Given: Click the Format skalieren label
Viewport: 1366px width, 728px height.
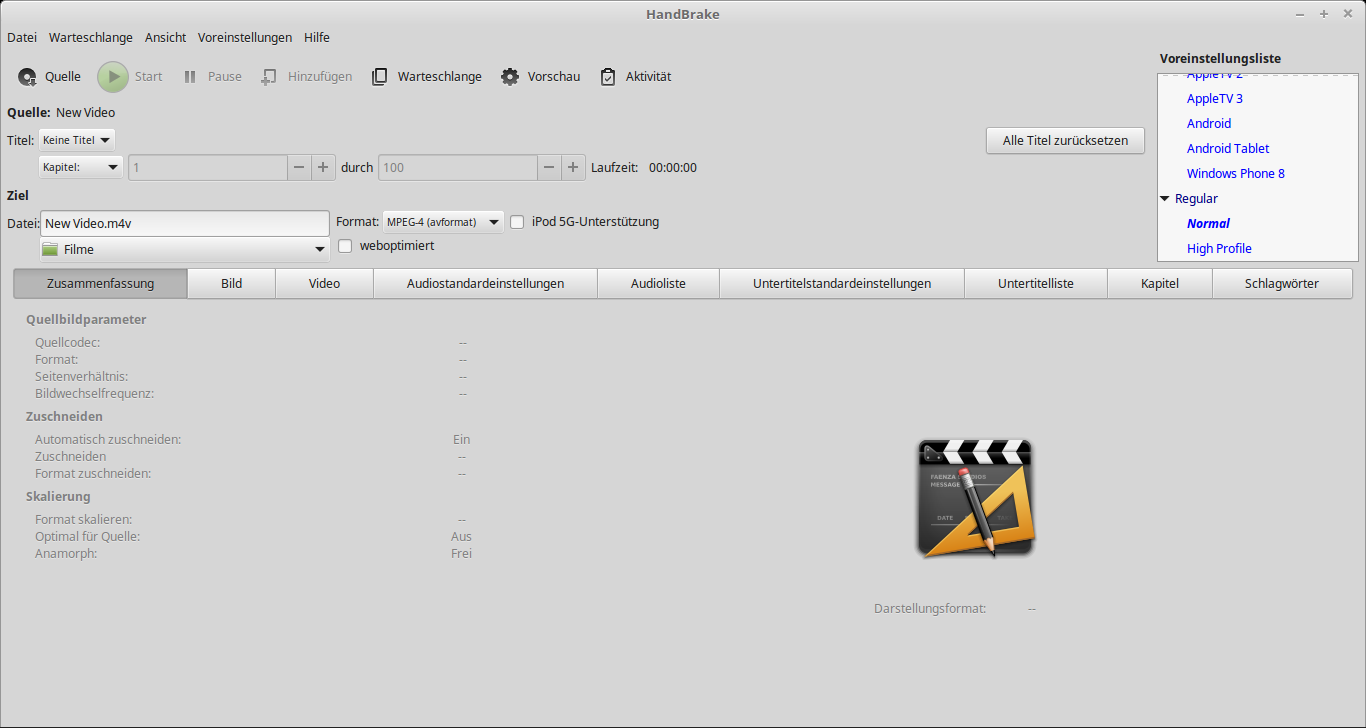Looking at the screenshot, I should point(83,520).
